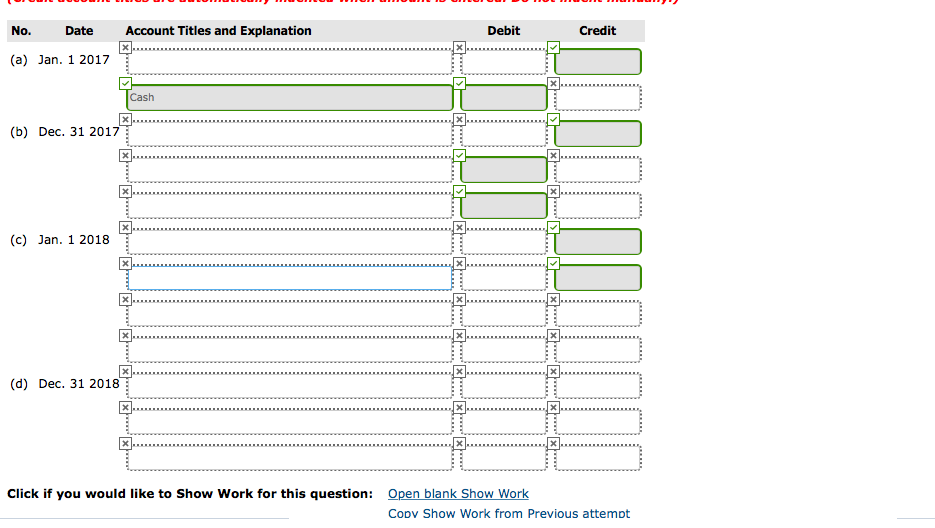Click the Jan. 1 2017 account title input field

click(x=290, y=62)
